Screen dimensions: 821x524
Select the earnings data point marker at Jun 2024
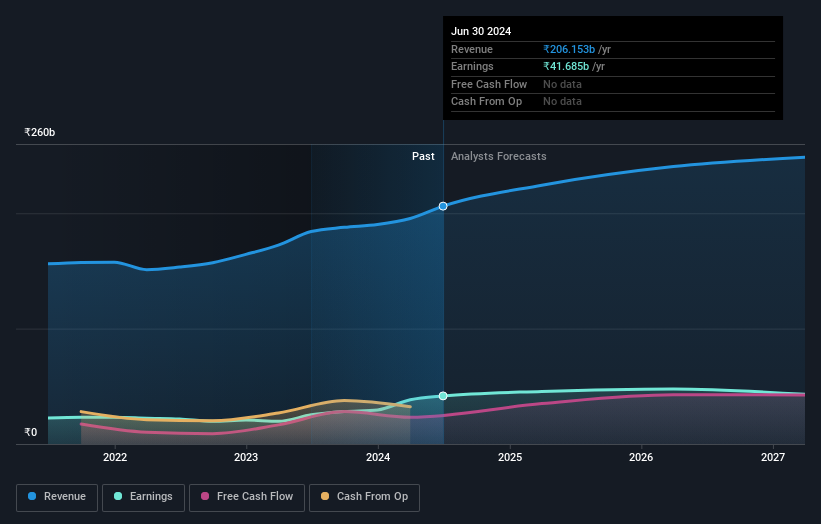tap(443, 396)
